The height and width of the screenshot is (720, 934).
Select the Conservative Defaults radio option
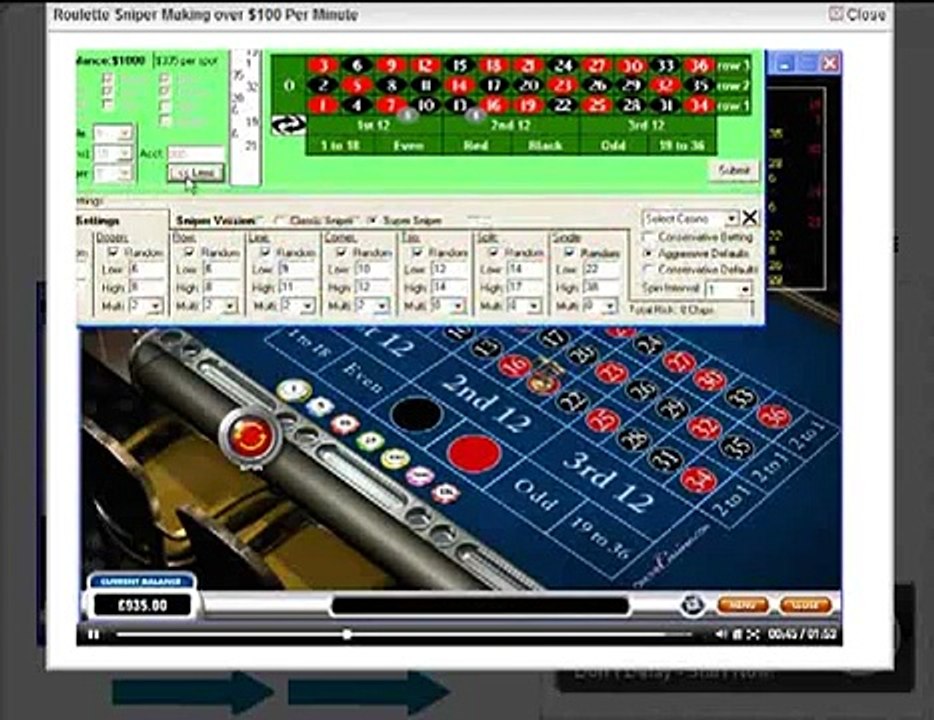coord(648,269)
